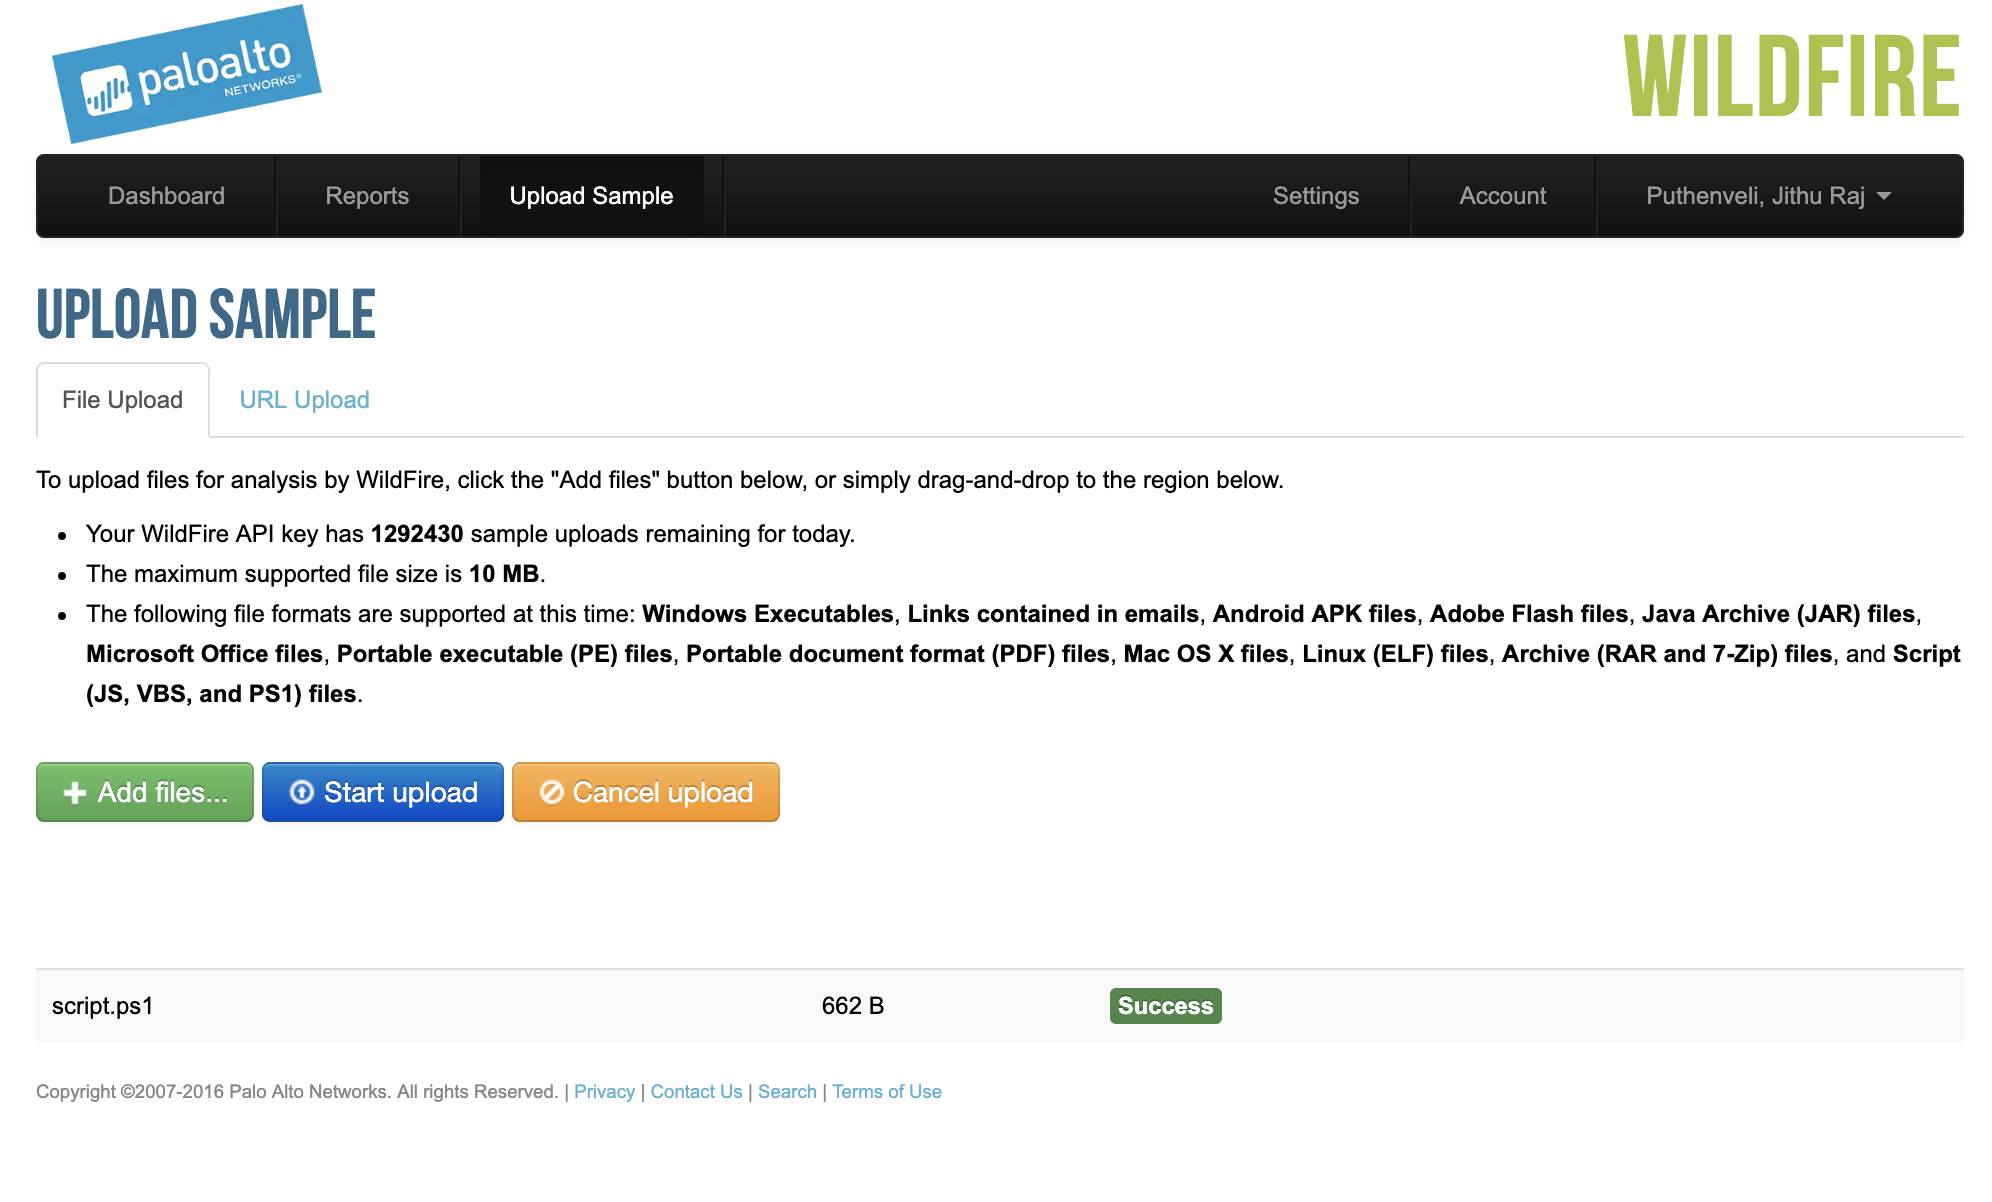The image size is (1992, 1202).
Task: Open the Dashboard navigation item
Action: tap(166, 196)
